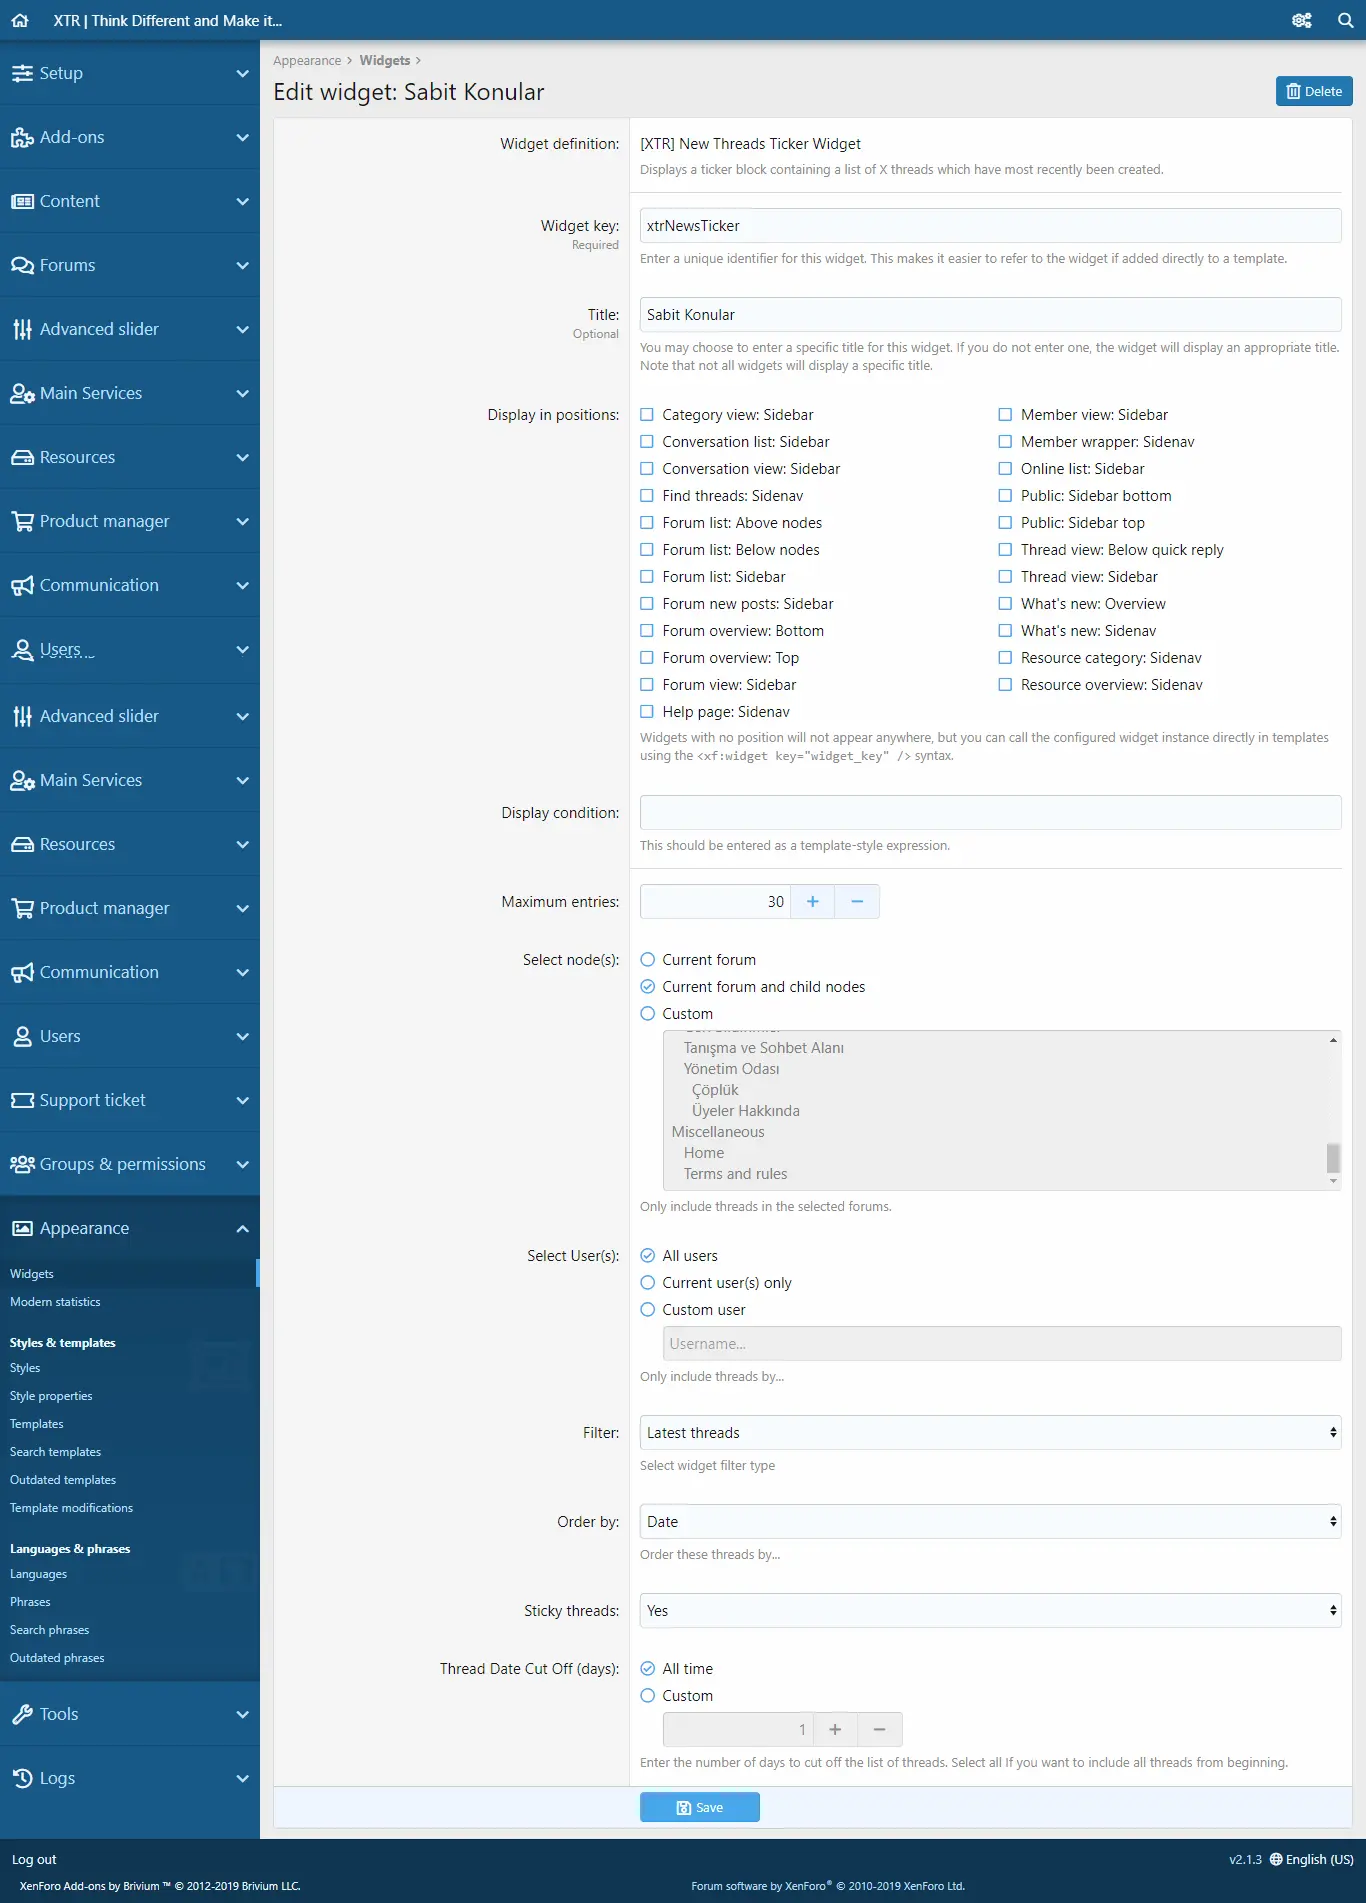Click the Add-ons puzzle icon
Screen dimensions: 1366x1903
point(22,138)
